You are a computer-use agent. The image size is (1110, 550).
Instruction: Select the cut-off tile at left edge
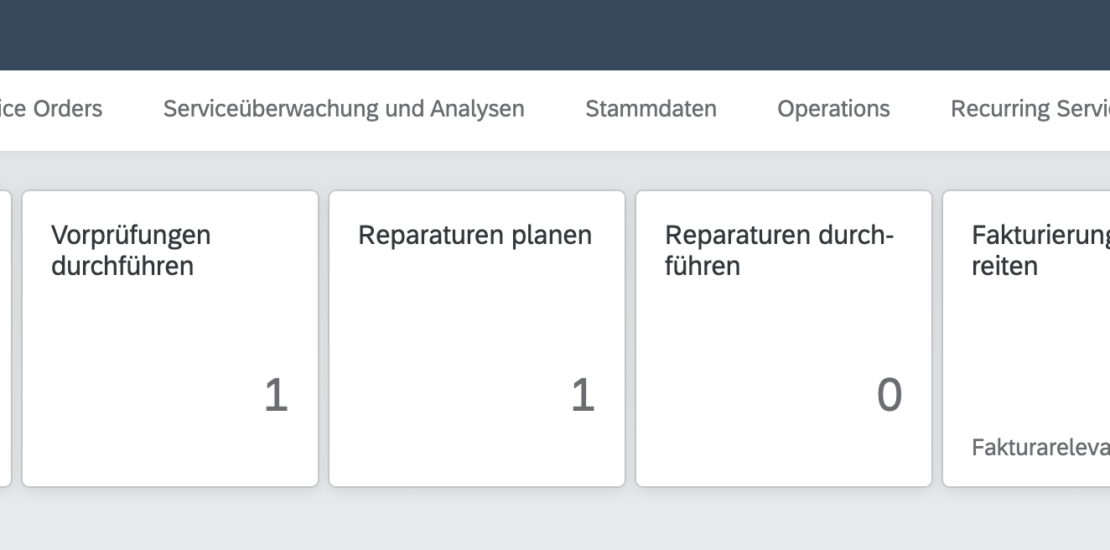(x=5, y=340)
